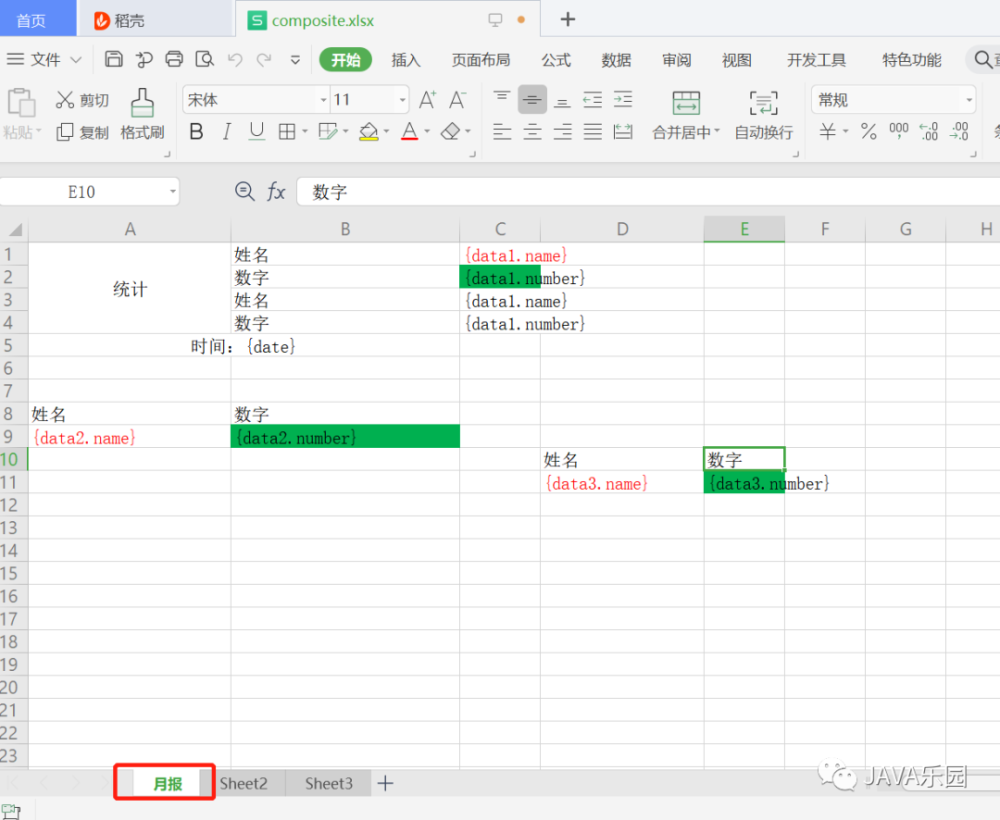Add a new sheet with plus button
This screenshot has width=1000, height=820.
385,783
